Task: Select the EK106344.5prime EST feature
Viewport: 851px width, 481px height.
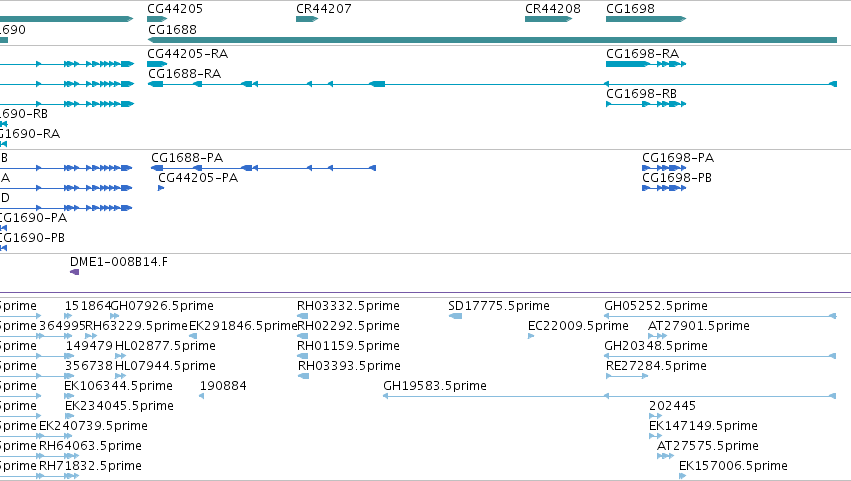Action: click(69, 396)
